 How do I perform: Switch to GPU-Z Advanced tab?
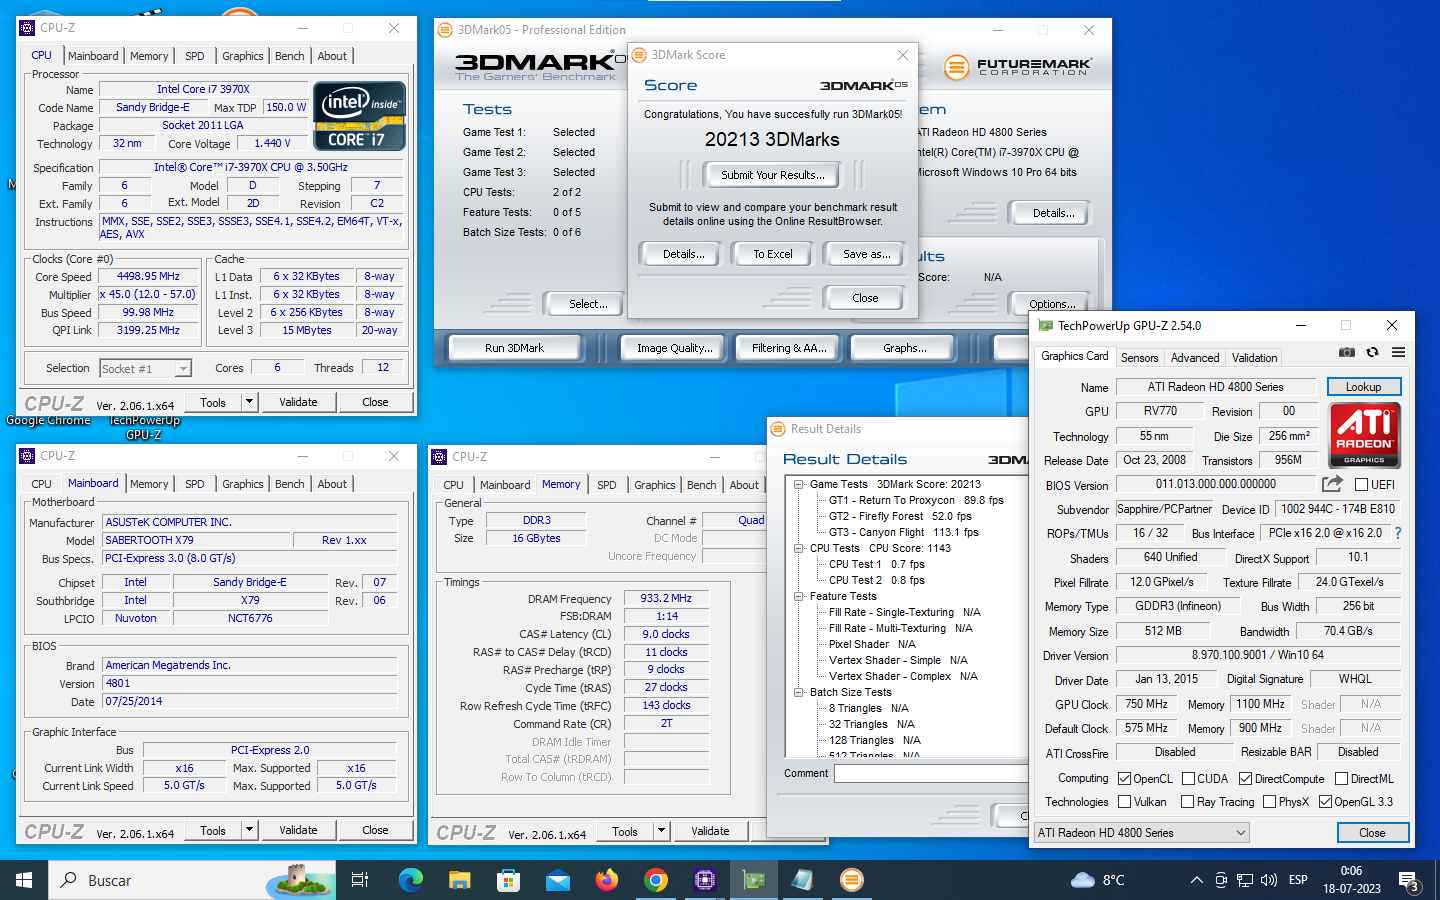point(1195,358)
